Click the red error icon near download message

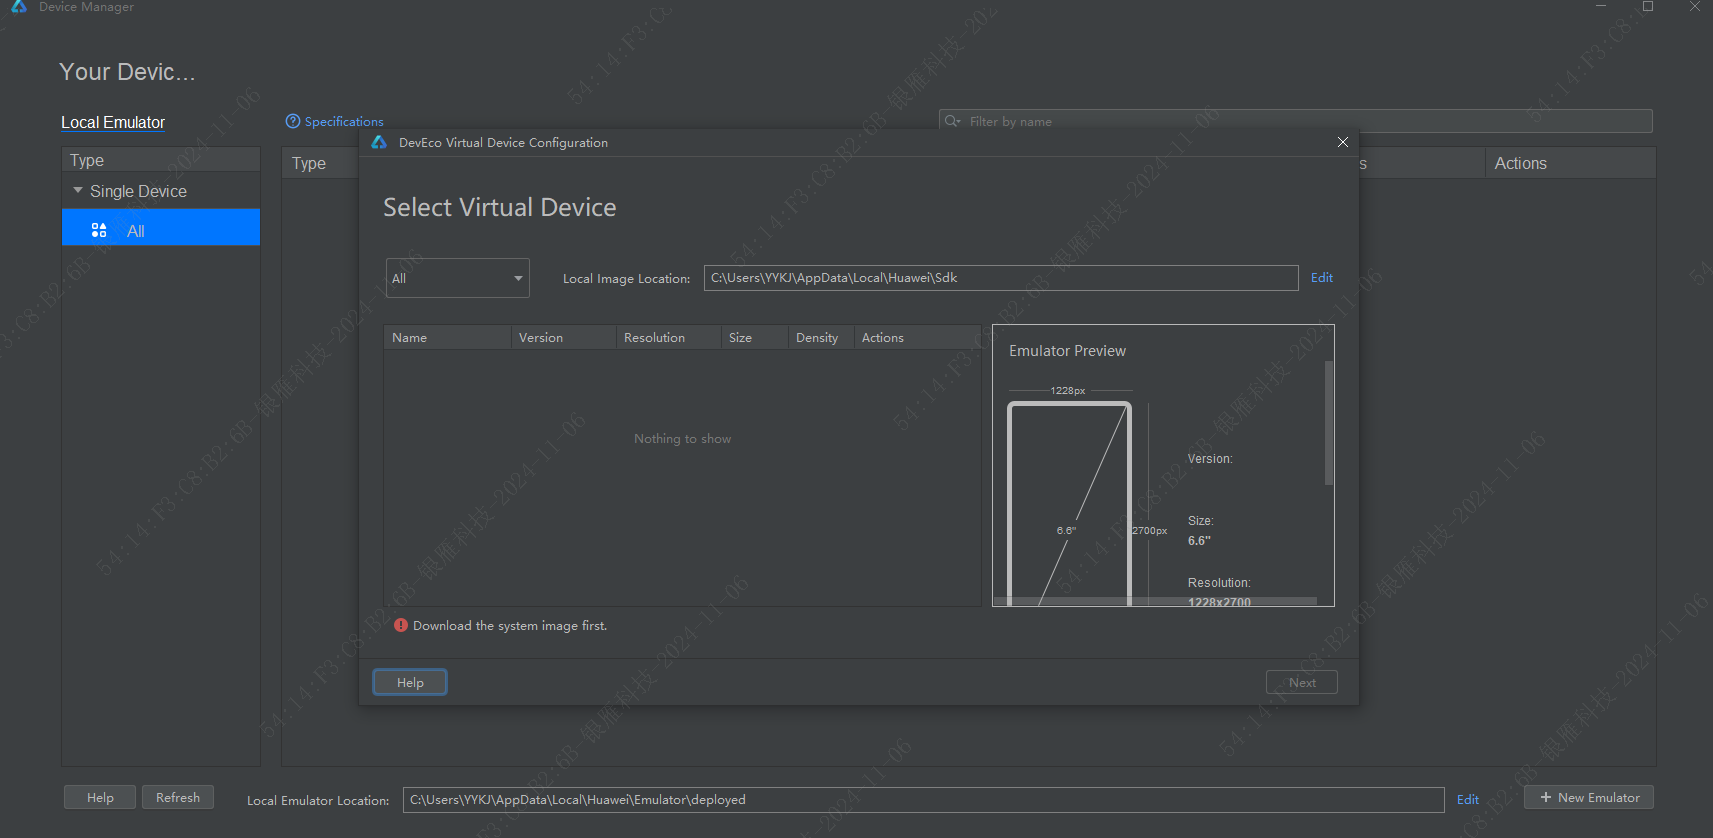coord(401,625)
